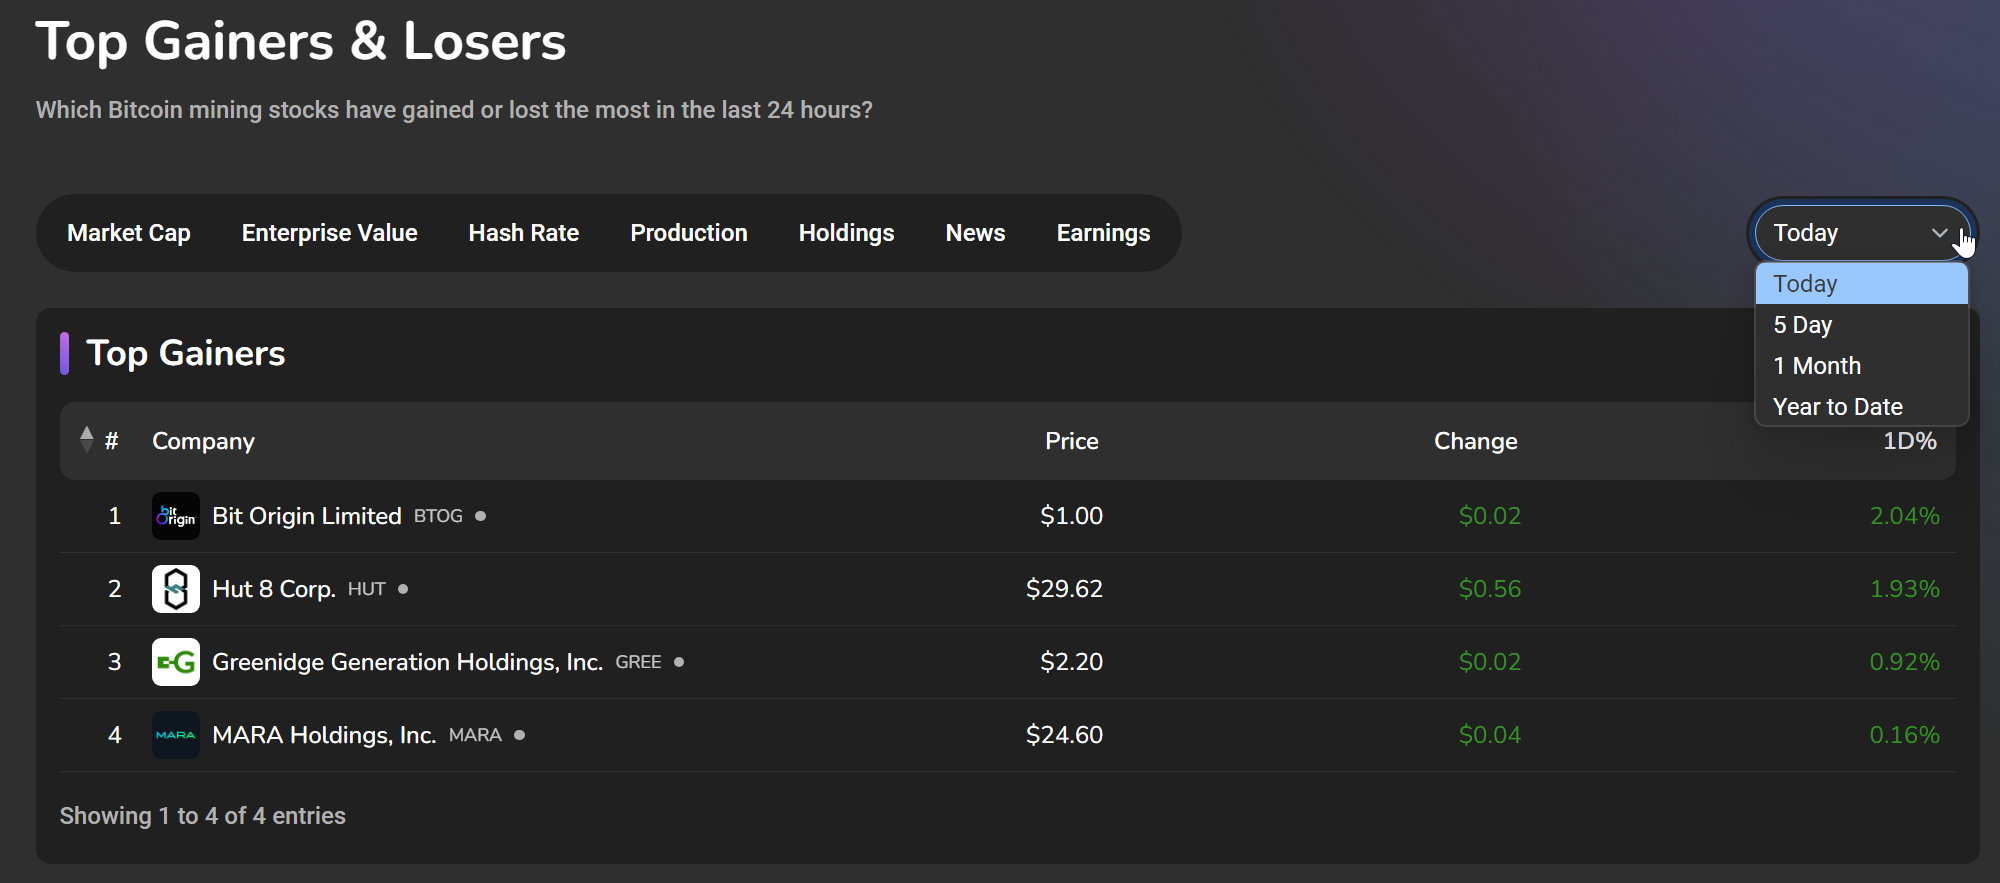Viewport: 2000px width, 883px height.
Task: Open the Hut 8 Corp. company link
Action: [x=273, y=589]
